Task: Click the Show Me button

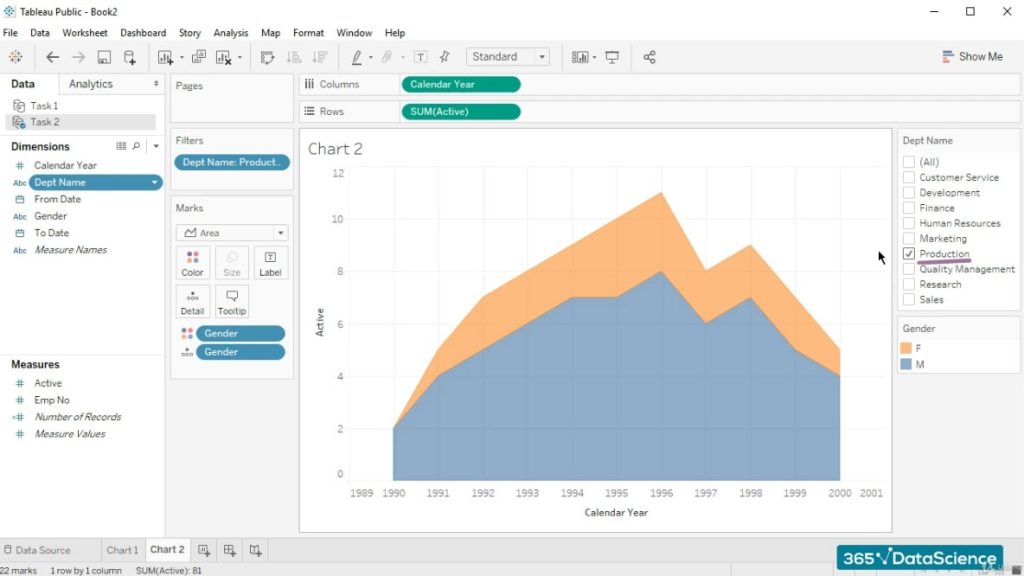Action: [x=972, y=57]
